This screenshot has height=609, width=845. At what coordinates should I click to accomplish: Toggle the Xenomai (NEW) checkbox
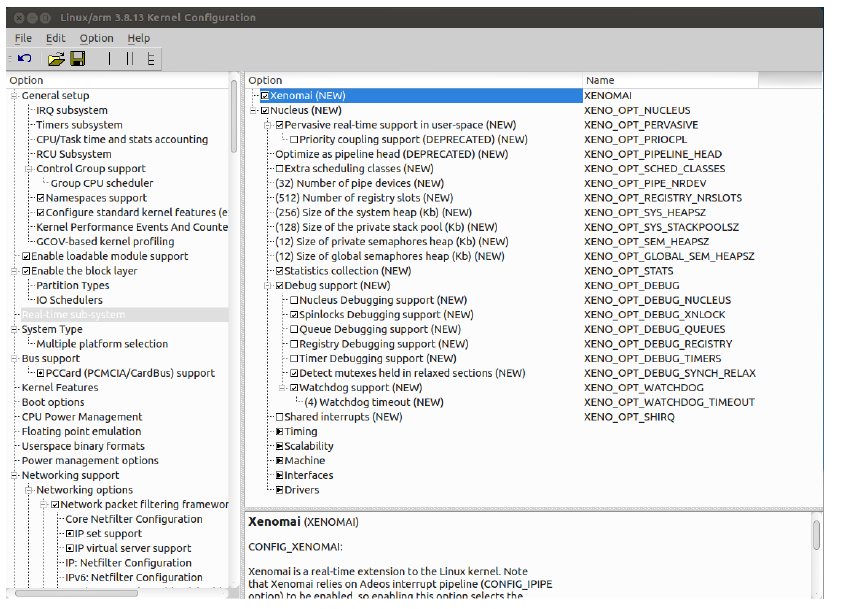tap(265, 96)
